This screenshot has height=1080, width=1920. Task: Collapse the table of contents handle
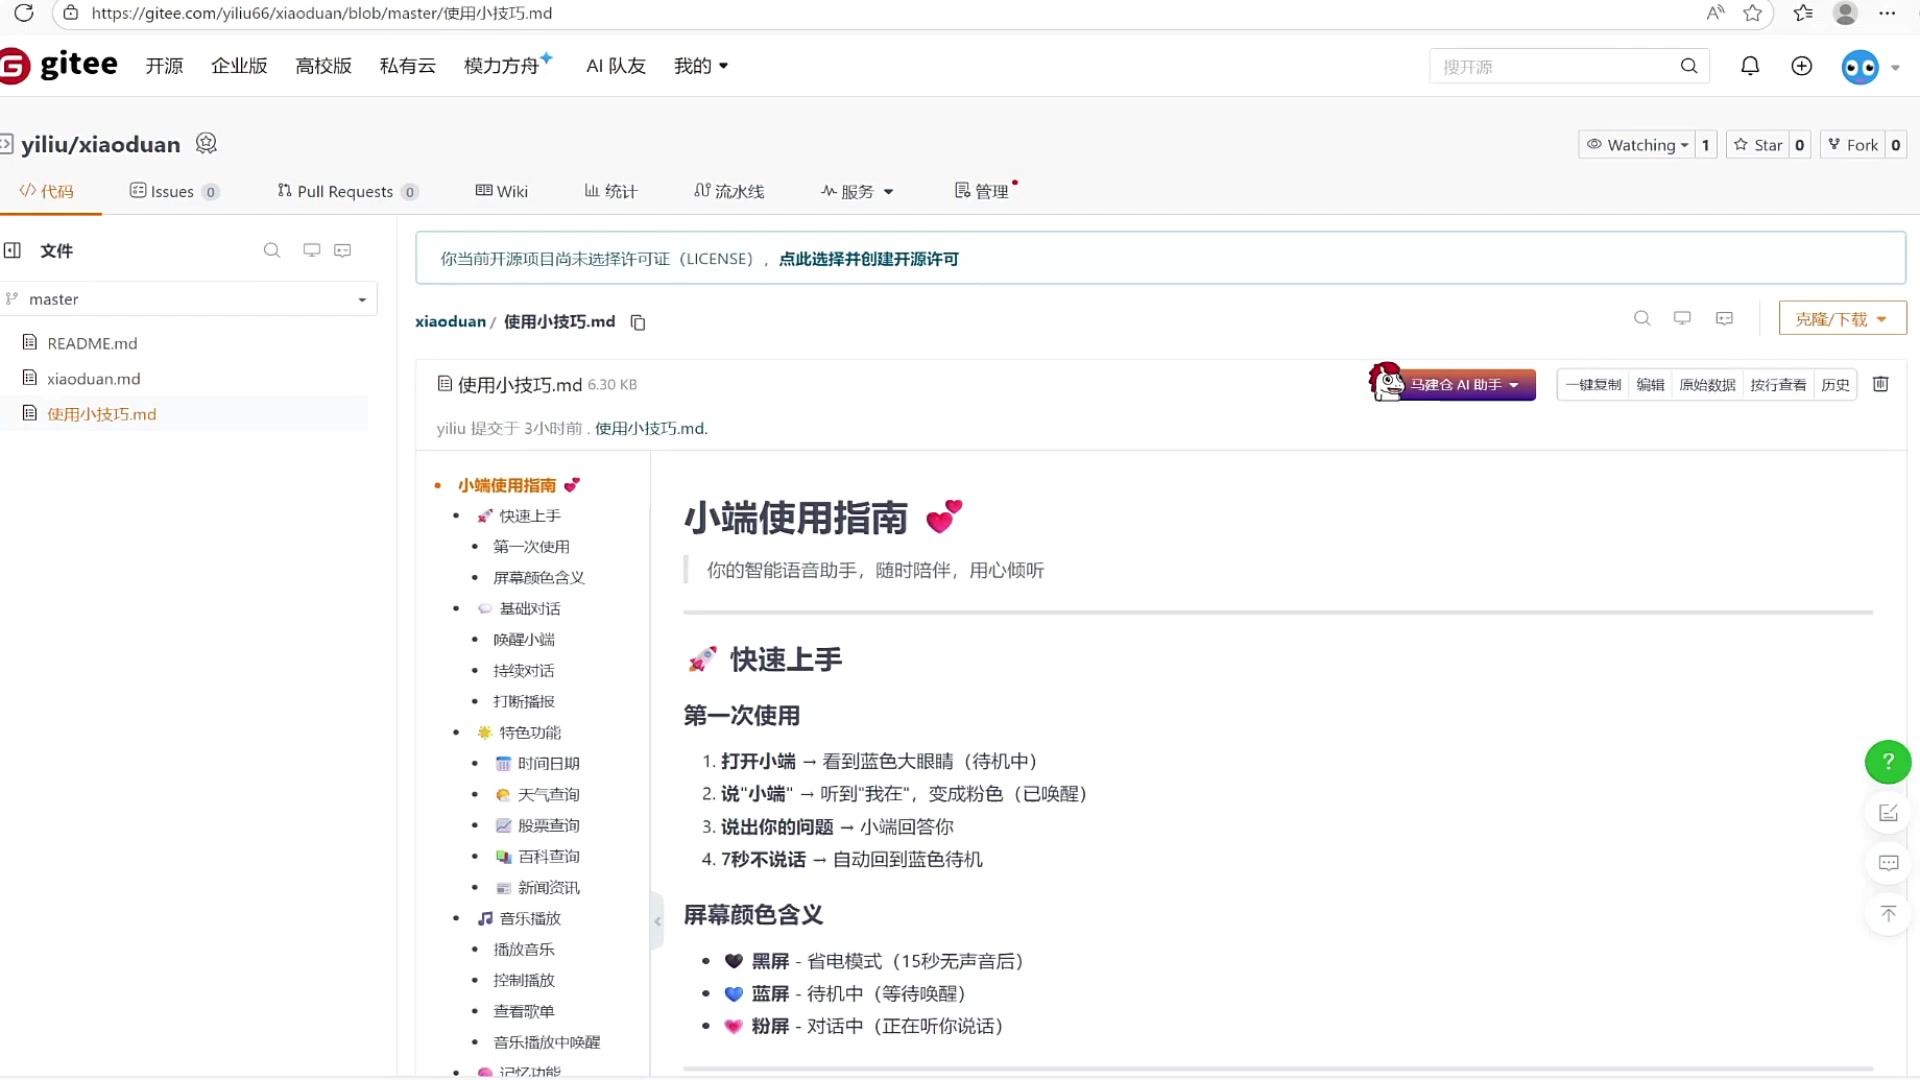pyautogui.click(x=657, y=921)
